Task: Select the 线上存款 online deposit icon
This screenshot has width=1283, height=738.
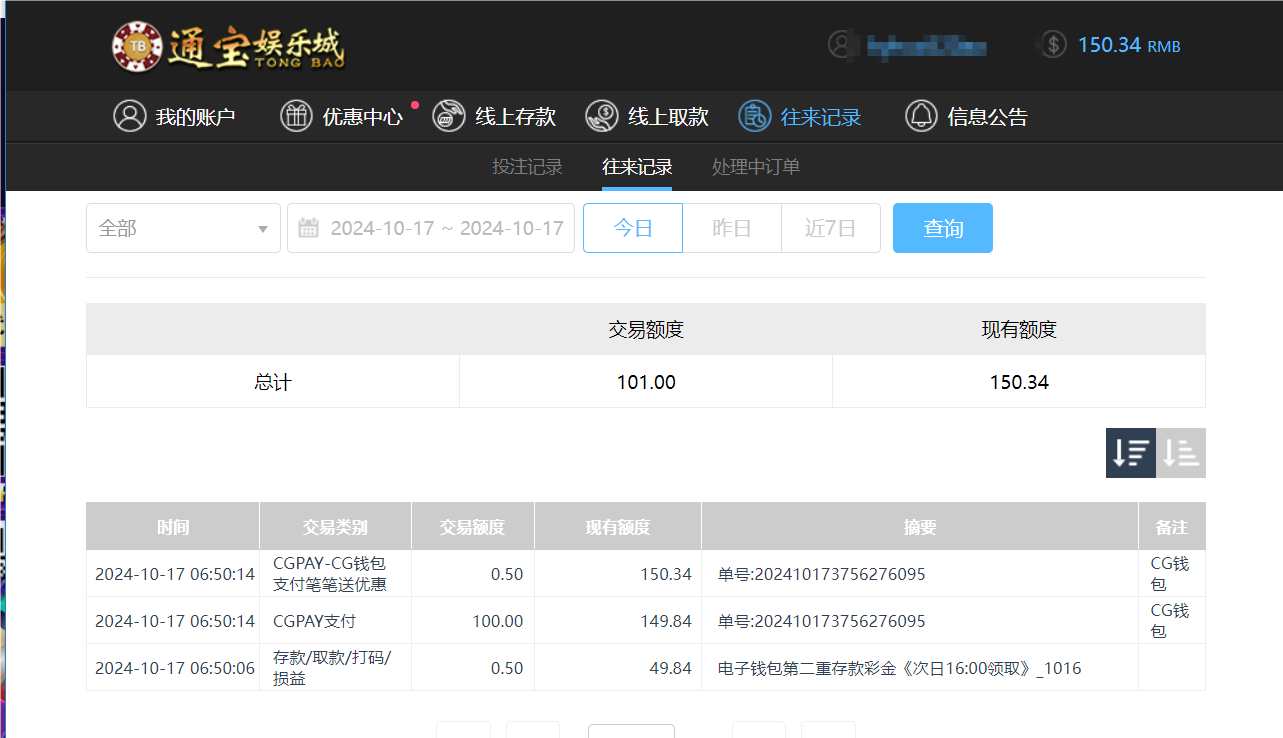Action: pos(448,116)
